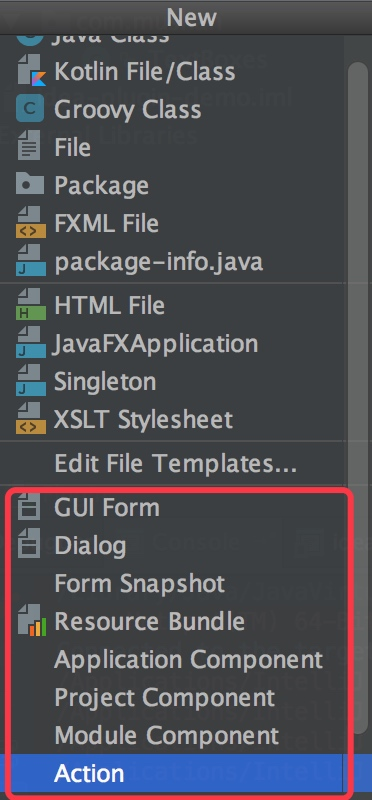372x800 pixels.
Task: Click the Package folder icon
Action: click(30, 185)
